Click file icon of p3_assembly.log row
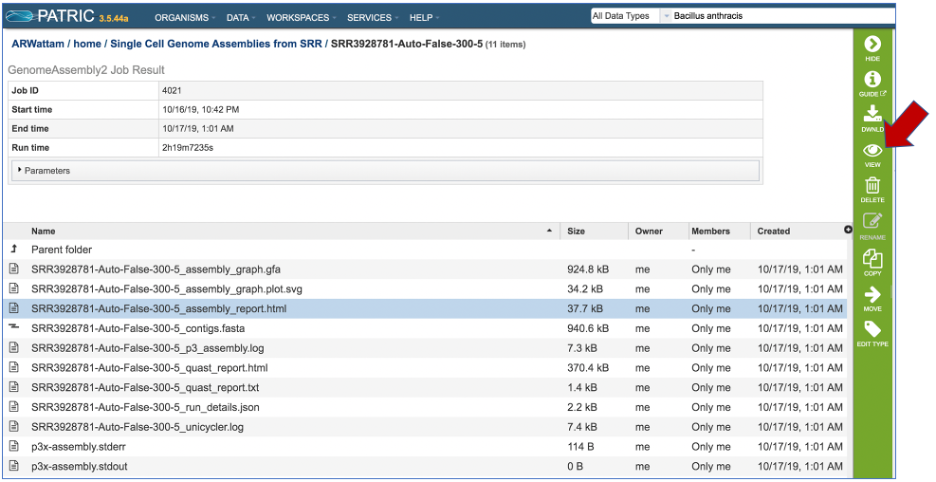The height and width of the screenshot is (482, 936). tap(14, 348)
